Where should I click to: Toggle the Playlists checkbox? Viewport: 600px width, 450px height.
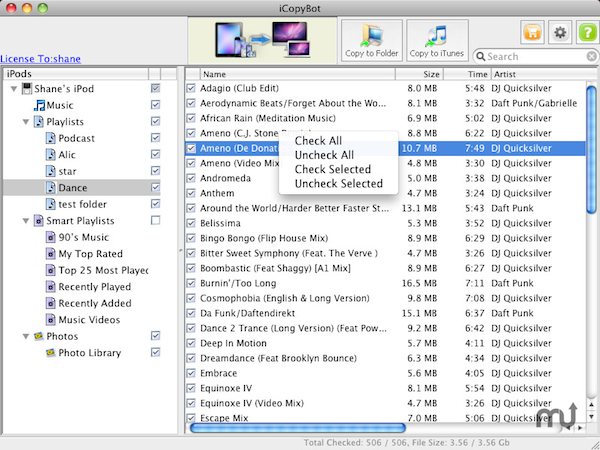click(155, 121)
